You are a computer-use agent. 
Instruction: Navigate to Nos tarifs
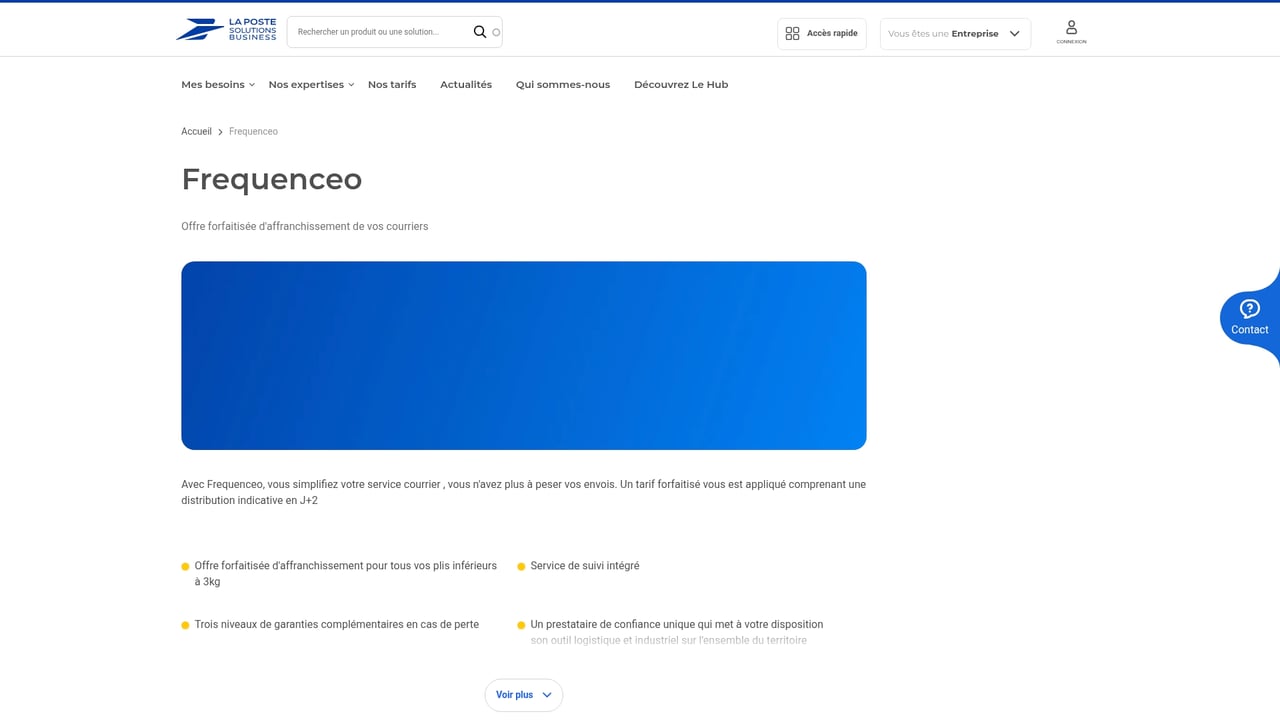(391, 84)
